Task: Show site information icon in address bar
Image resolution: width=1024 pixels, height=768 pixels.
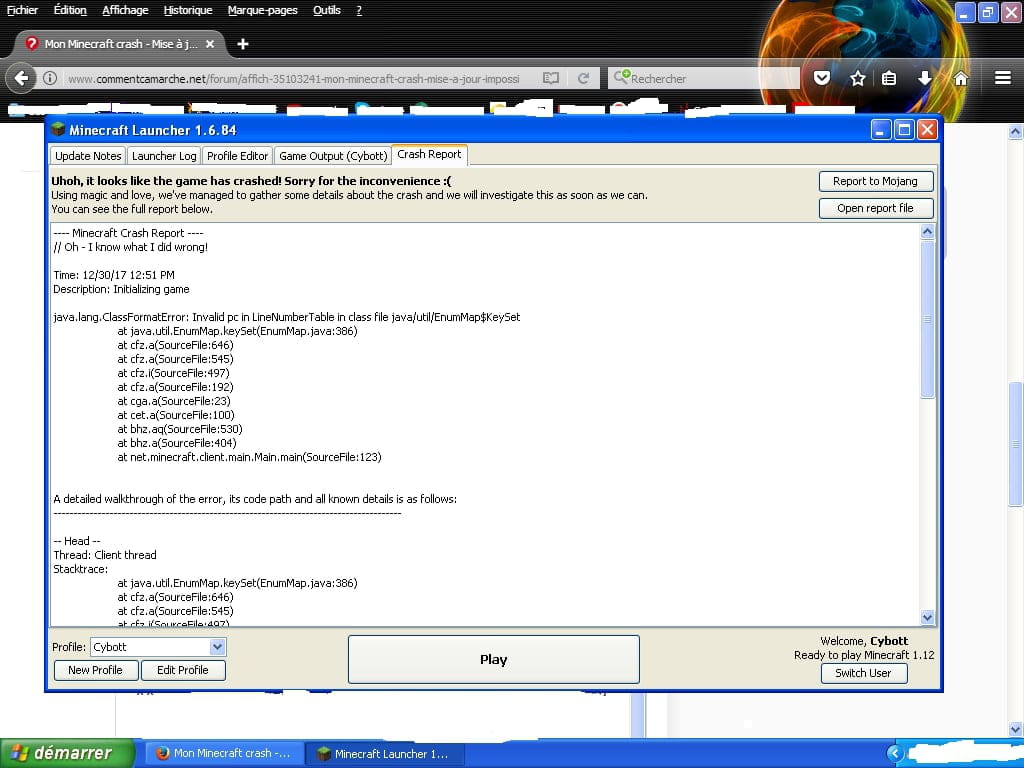Action: [50, 78]
